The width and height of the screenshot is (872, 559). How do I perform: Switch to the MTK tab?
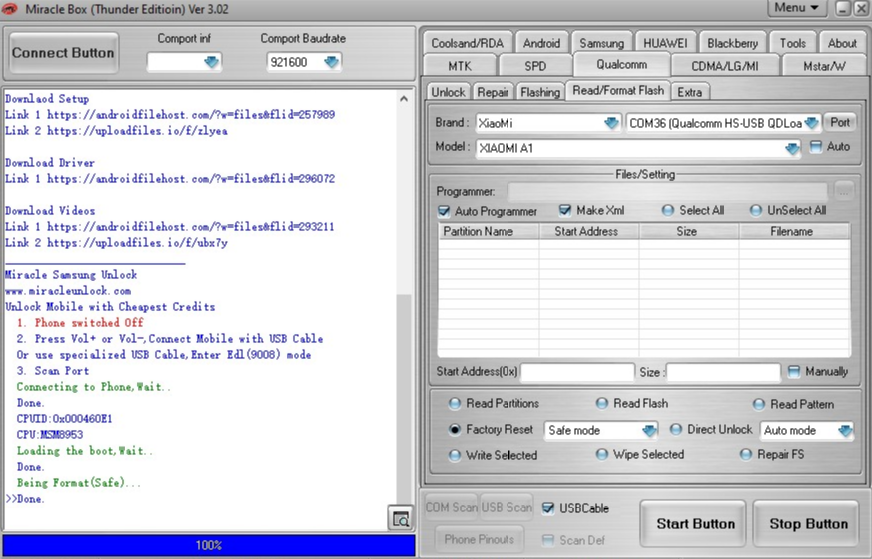point(460,66)
